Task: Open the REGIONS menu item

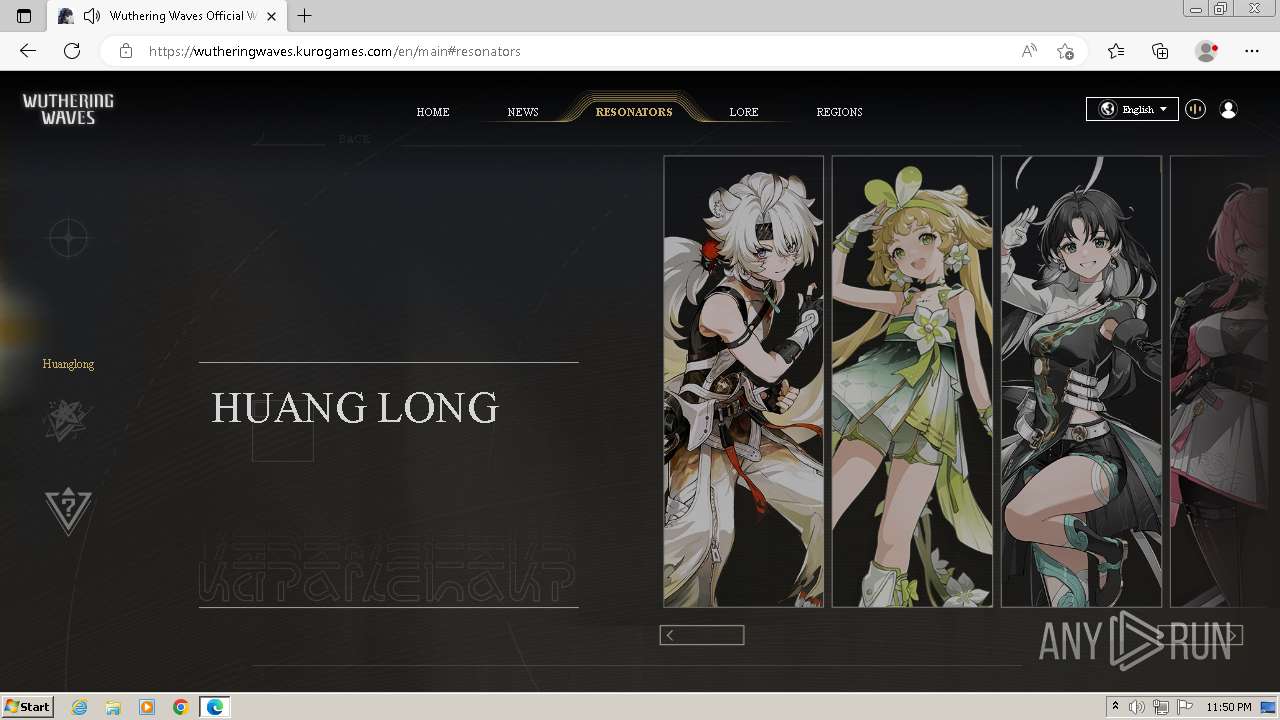Action: pyautogui.click(x=839, y=112)
